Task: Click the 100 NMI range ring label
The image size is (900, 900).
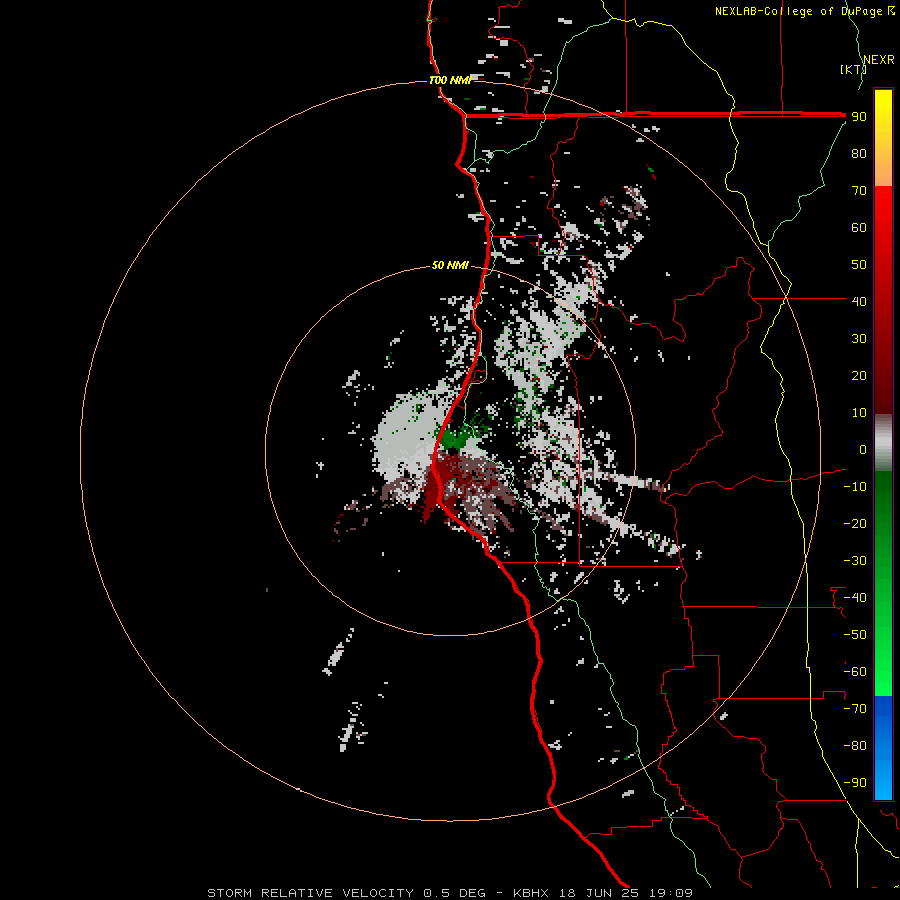Action: (x=450, y=80)
